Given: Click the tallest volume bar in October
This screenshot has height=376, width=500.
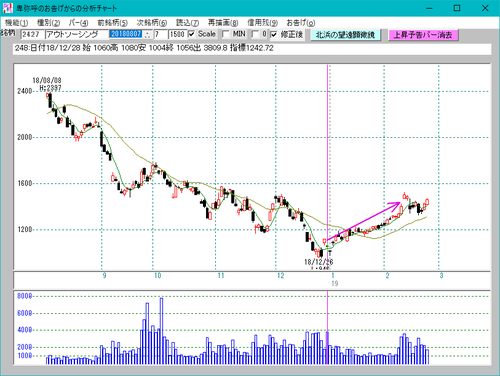Looking at the screenshot, I should click(x=161, y=331).
